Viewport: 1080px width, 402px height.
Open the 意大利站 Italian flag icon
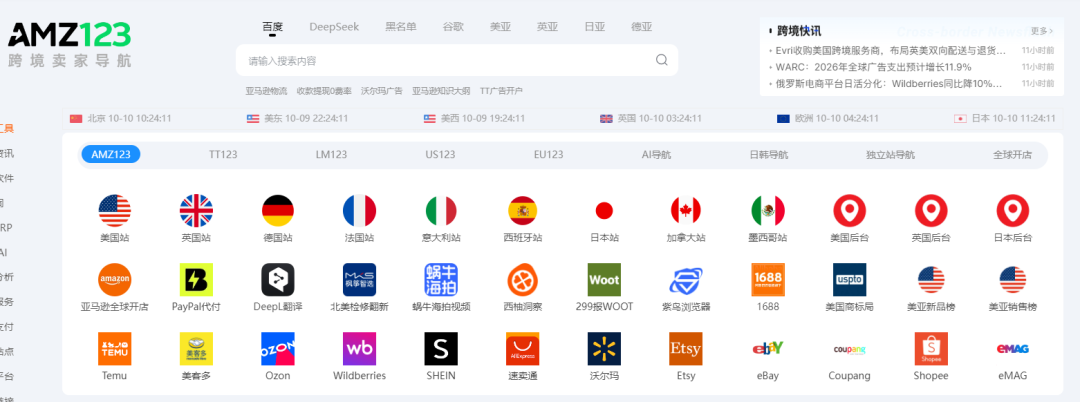441,211
